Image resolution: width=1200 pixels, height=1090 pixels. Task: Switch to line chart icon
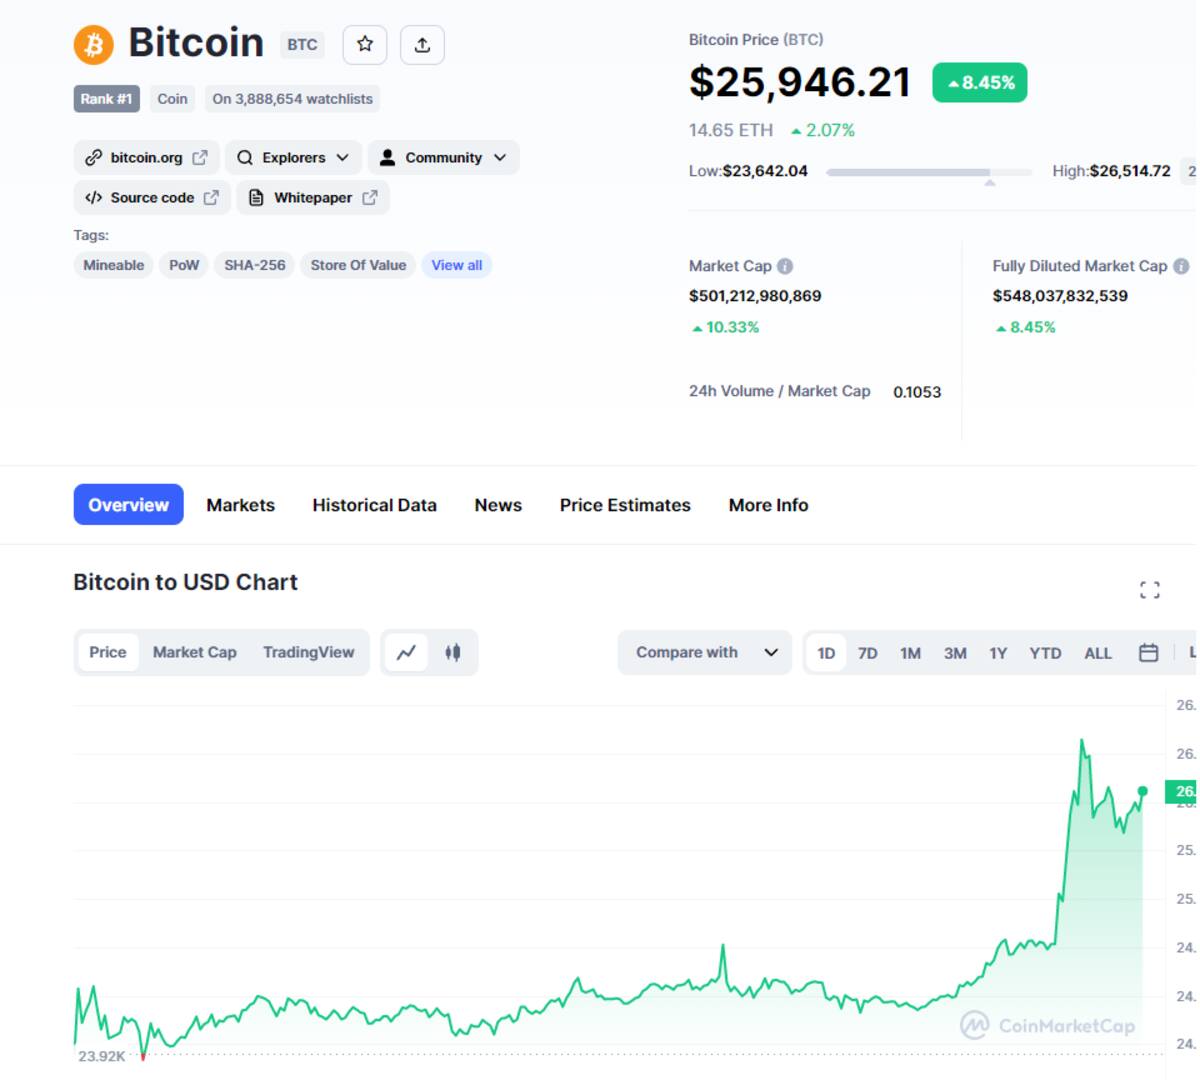click(406, 653)
